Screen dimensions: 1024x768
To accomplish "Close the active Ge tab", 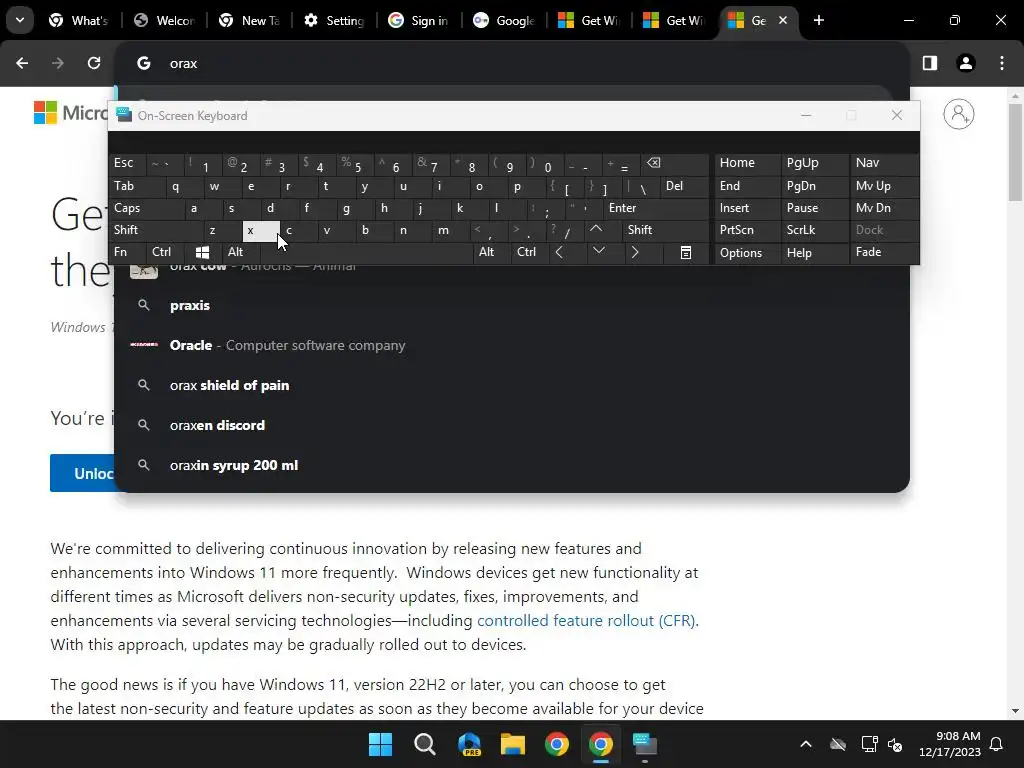I will 783,20.
